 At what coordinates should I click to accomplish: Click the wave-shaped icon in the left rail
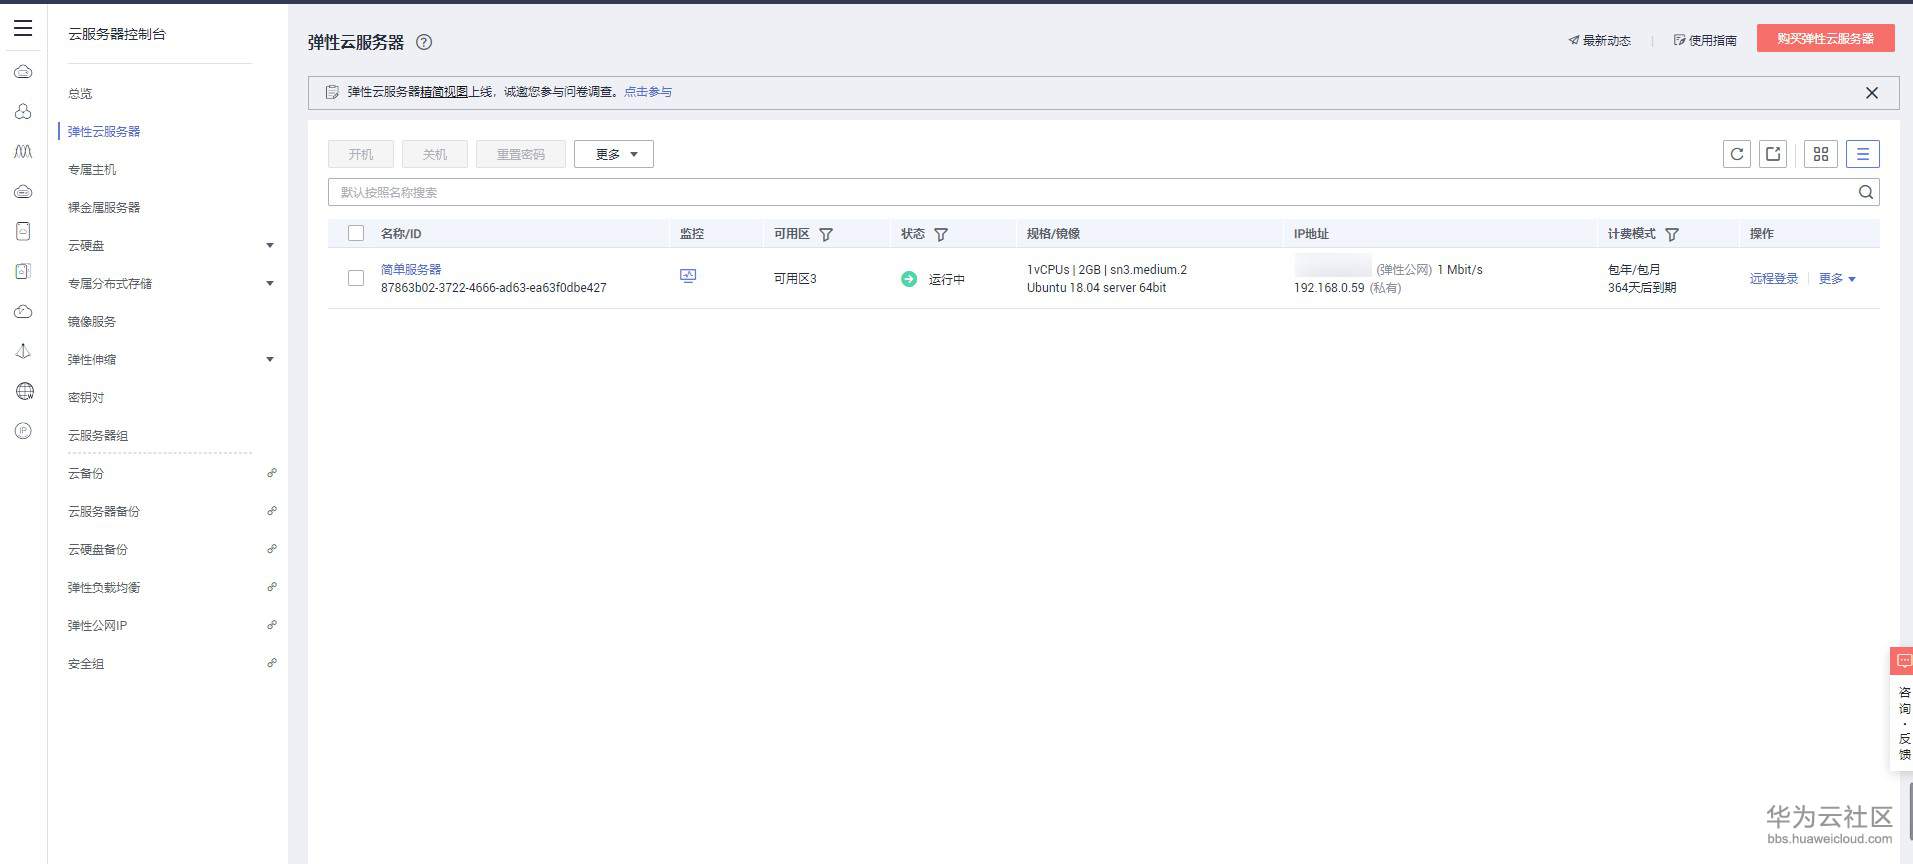(x=23, y=151)
